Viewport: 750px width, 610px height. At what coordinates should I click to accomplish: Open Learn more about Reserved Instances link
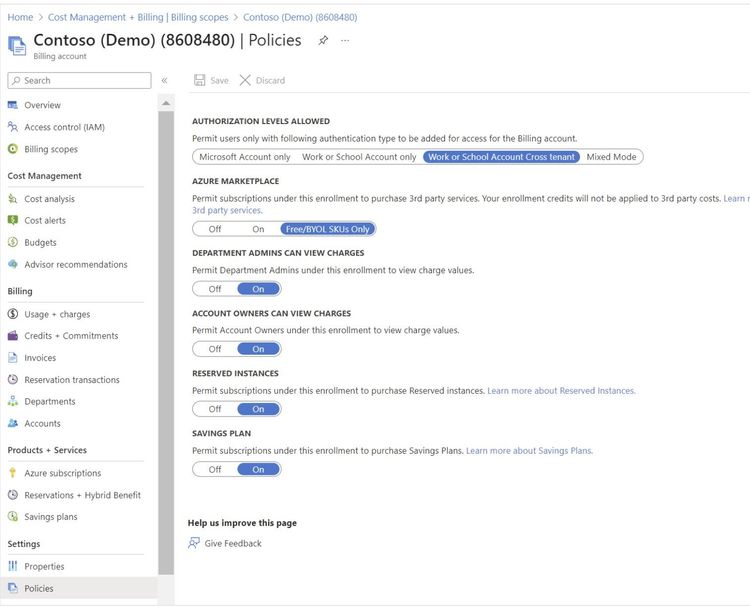[x=561, y=391]
